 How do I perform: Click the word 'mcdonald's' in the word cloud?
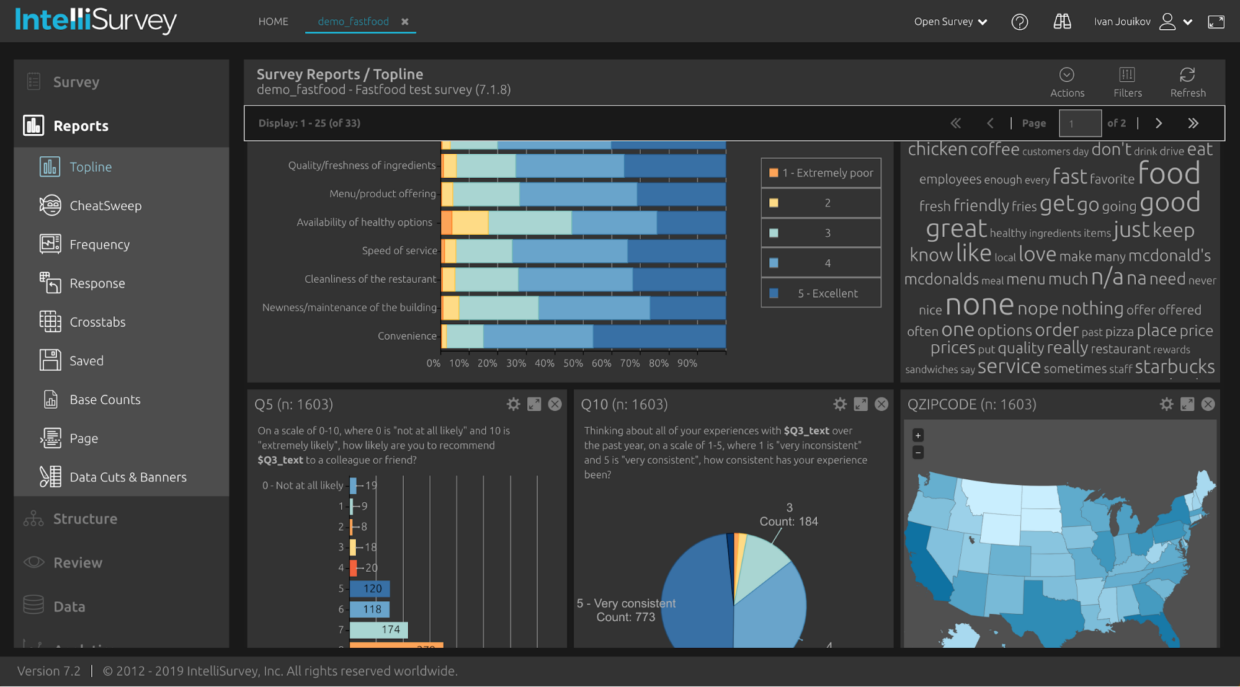pyautogui.click(x=1170, y=255)
